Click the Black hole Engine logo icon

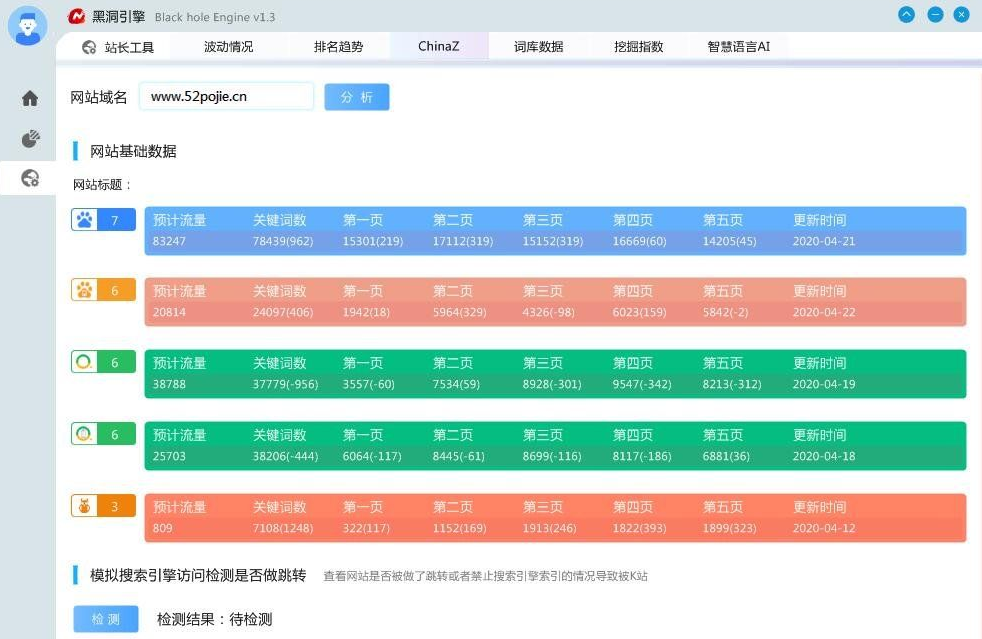click(78, 16)
